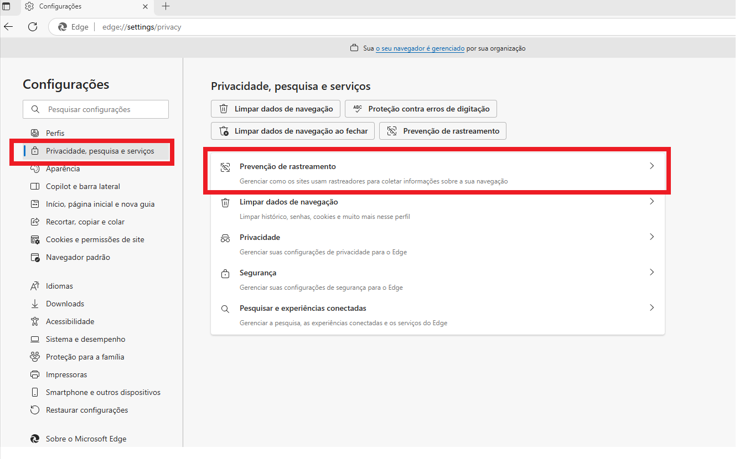Reload the settings page
The width and height of the screenshot is (740, 459).
pyautogui.click(x=33, y=27)
